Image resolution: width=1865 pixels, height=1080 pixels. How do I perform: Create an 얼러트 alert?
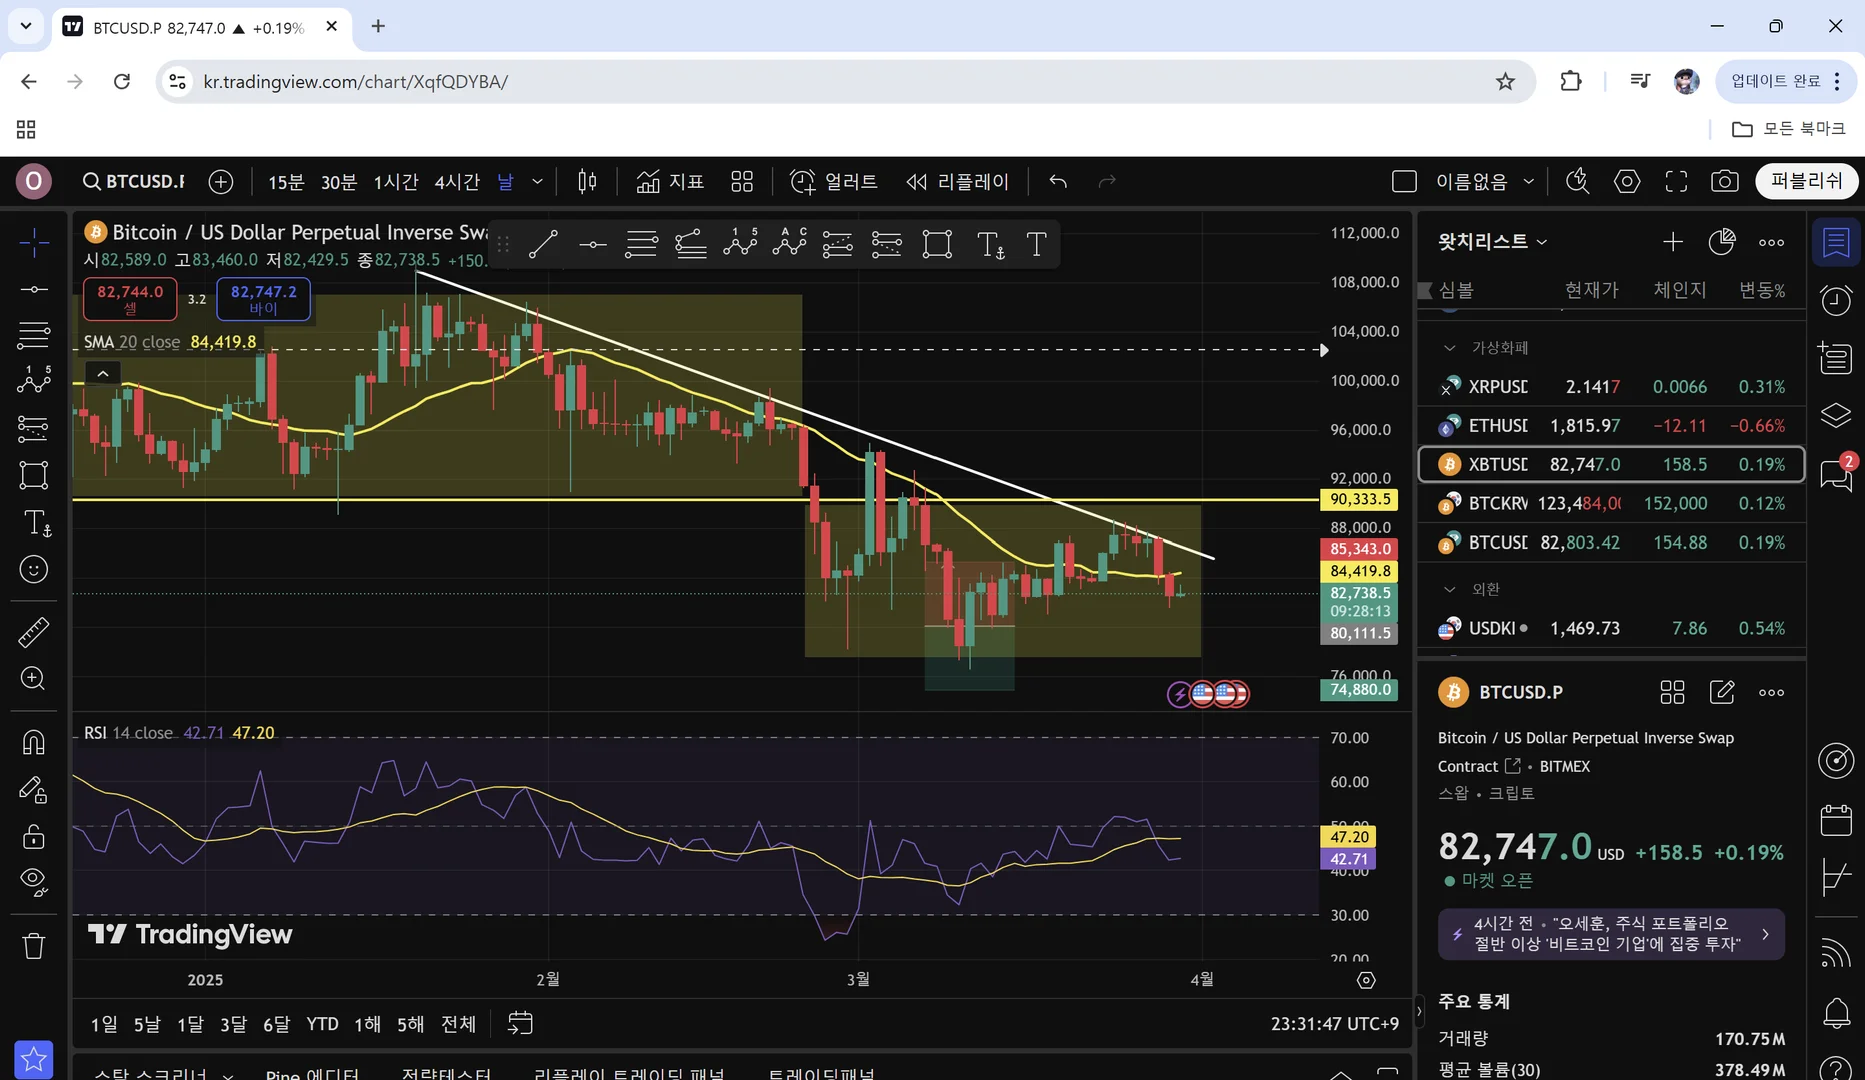tap(834, 181)
